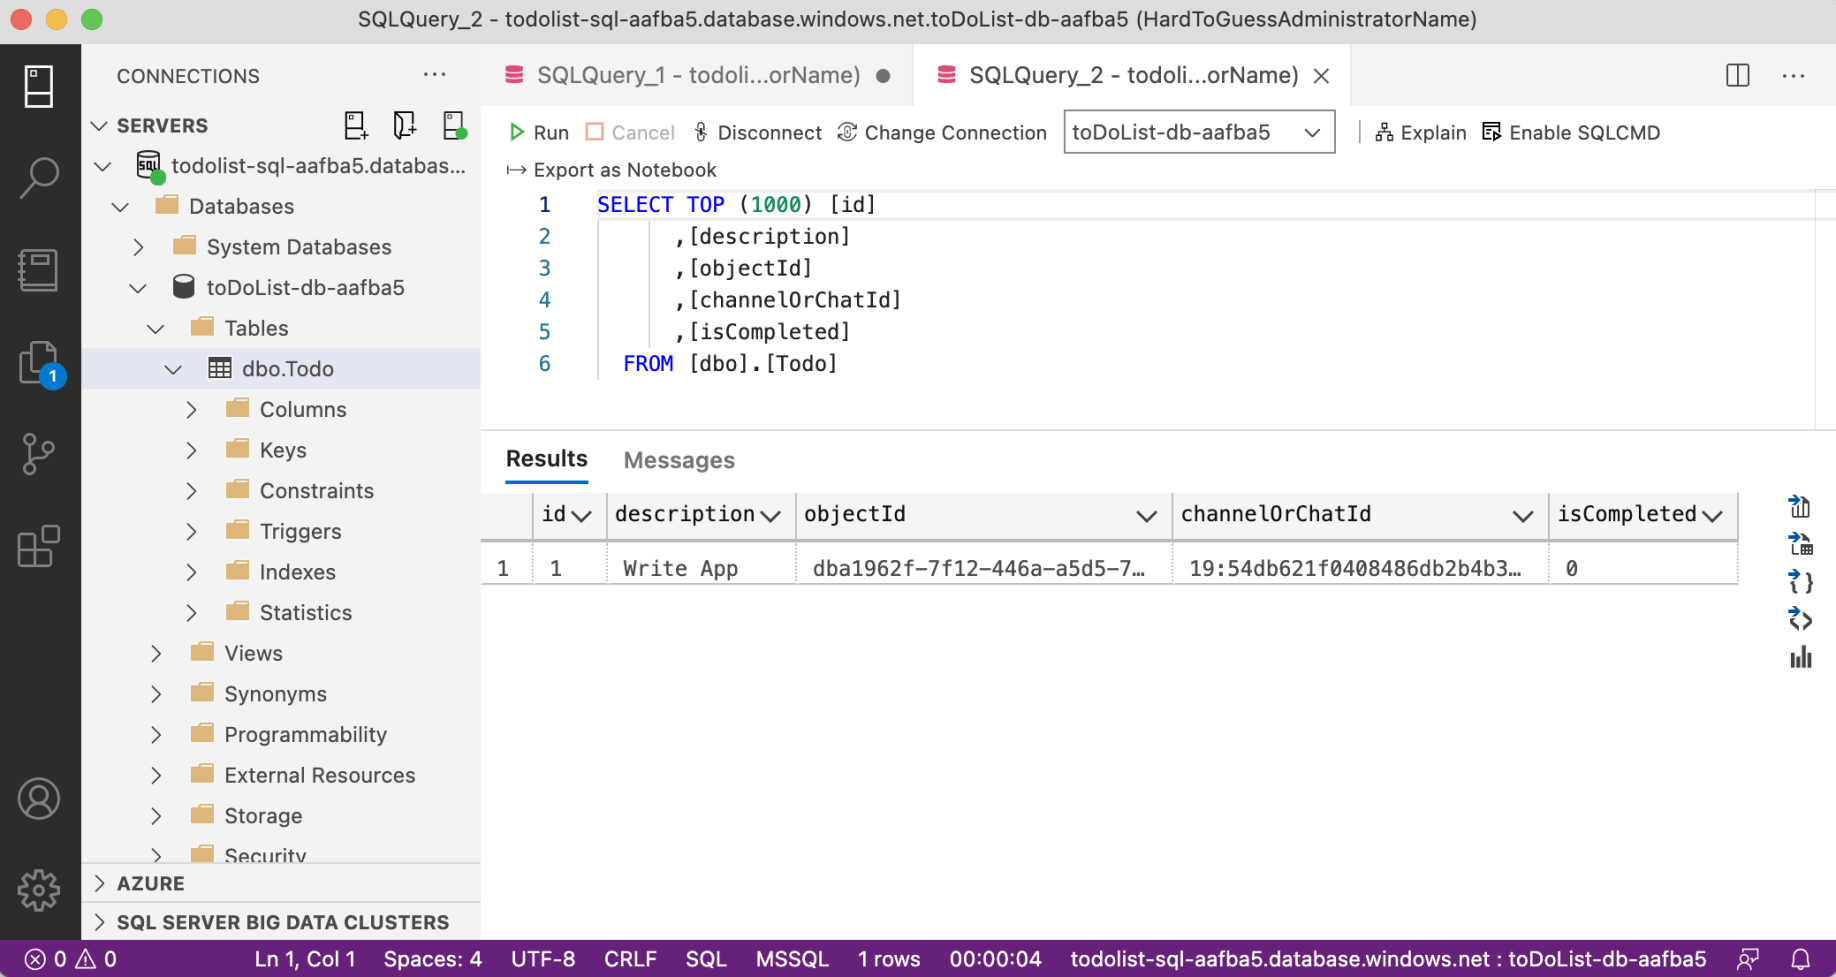Open the database selector dropdown

(x=1198, y=133)
